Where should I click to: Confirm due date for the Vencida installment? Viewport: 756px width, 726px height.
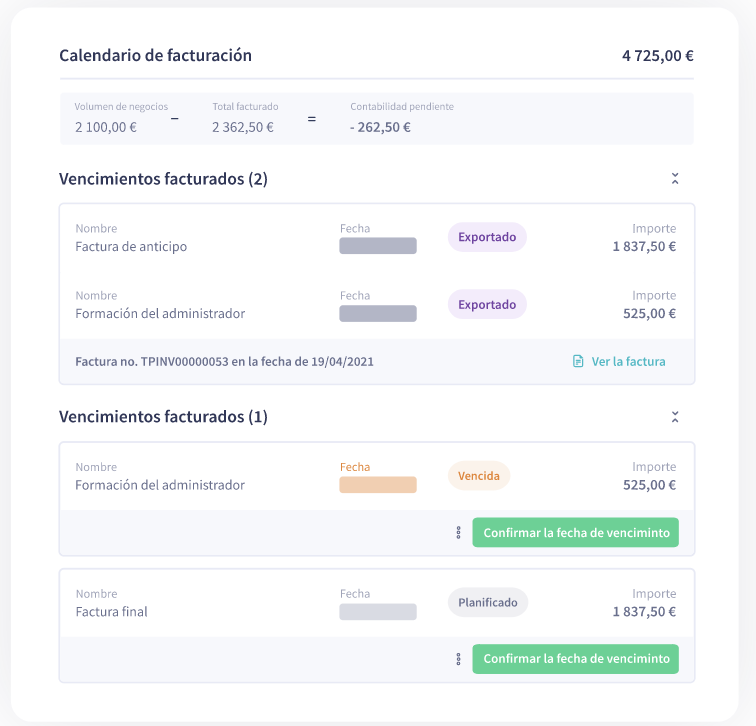tap(575, 533)
